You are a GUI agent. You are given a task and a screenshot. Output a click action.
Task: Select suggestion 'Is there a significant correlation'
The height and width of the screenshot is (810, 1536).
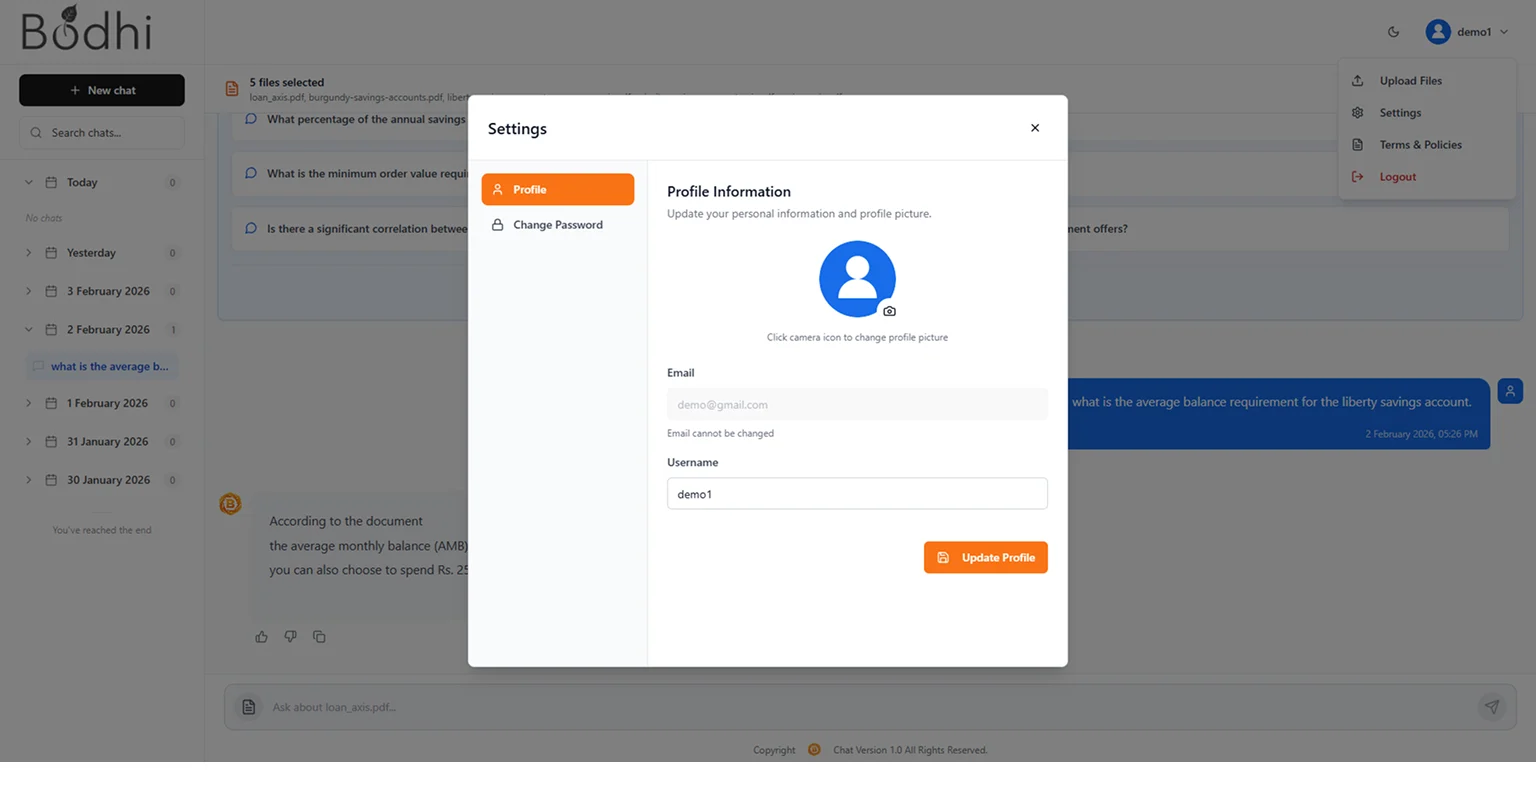(367, 229)
